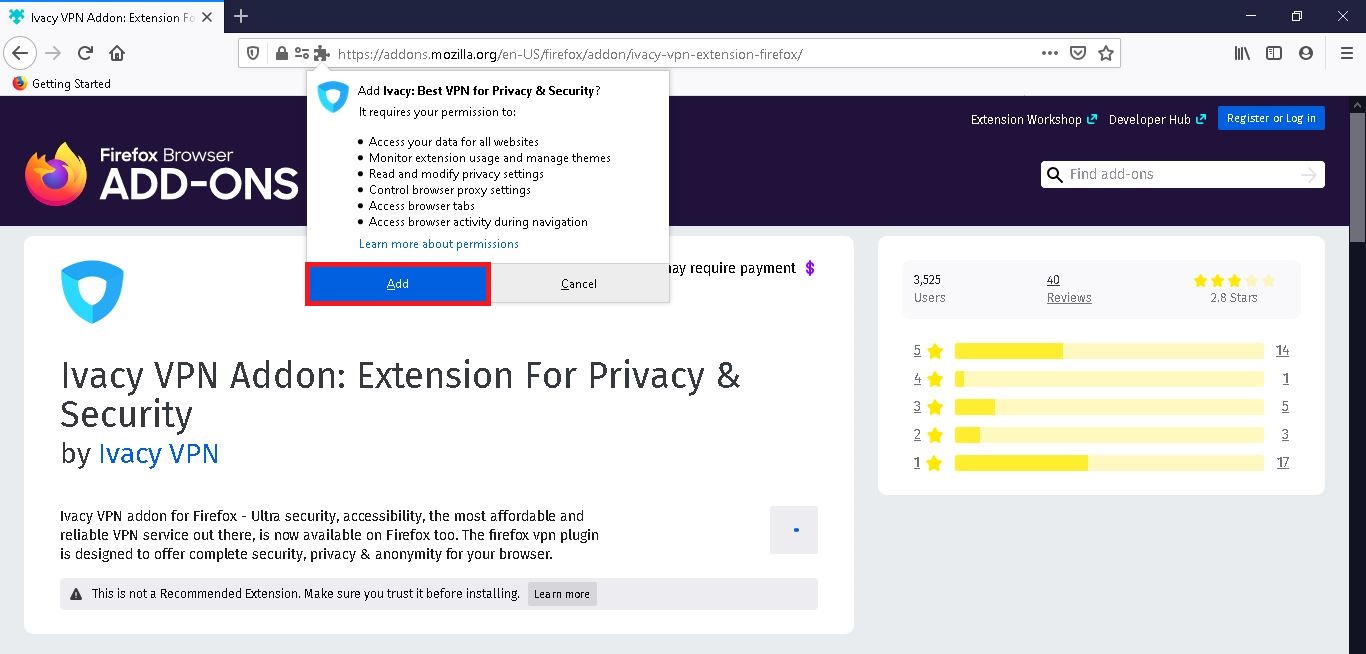Reload the current page
Screen dimensions: 1366x654
(85, 53)
